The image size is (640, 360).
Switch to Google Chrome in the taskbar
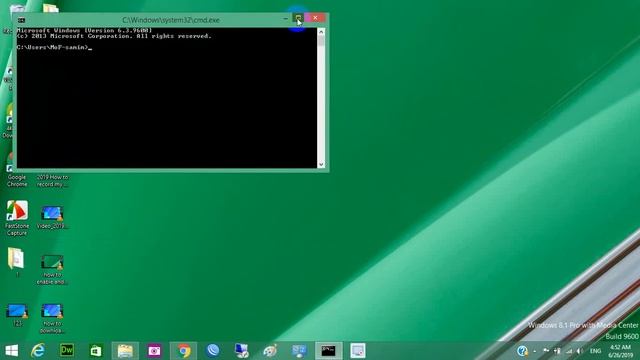pos(184,351)
